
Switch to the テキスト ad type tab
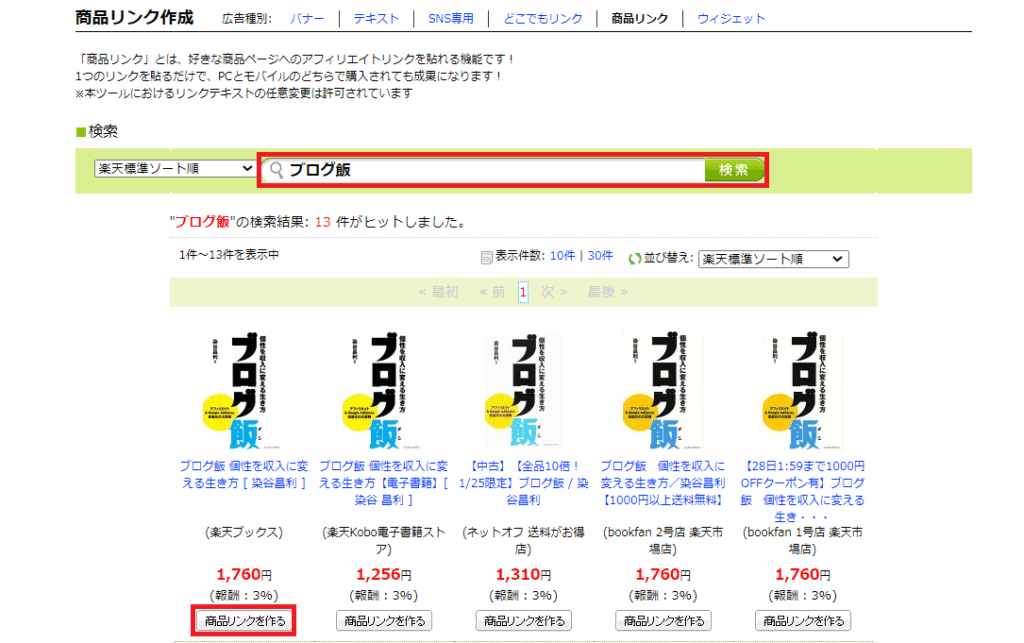376,18
